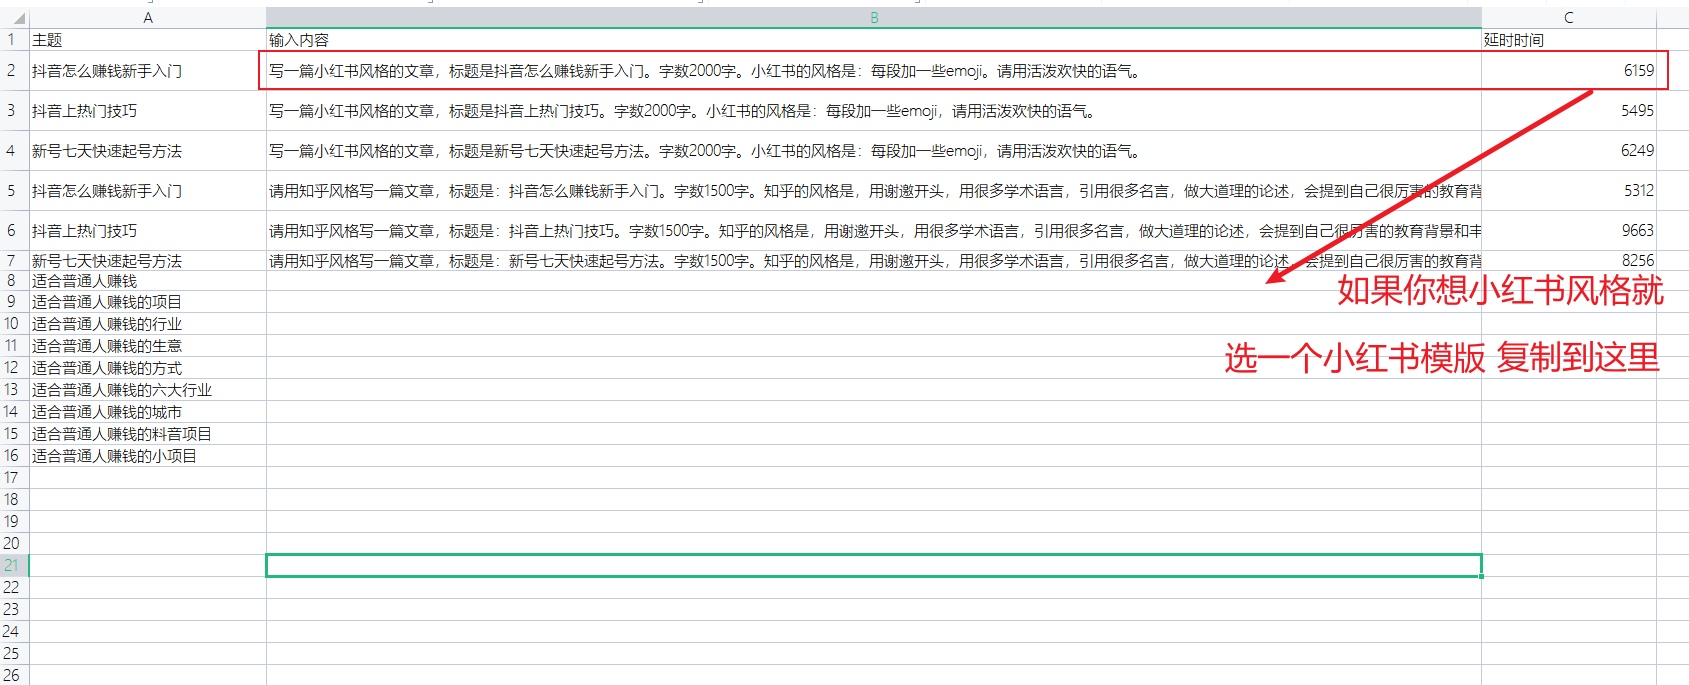Click the delay value 9663

point(1569,231)
